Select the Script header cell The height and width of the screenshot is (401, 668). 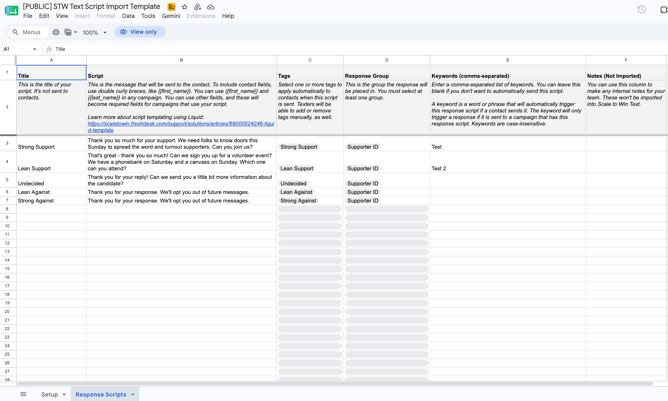coord(181,72)
